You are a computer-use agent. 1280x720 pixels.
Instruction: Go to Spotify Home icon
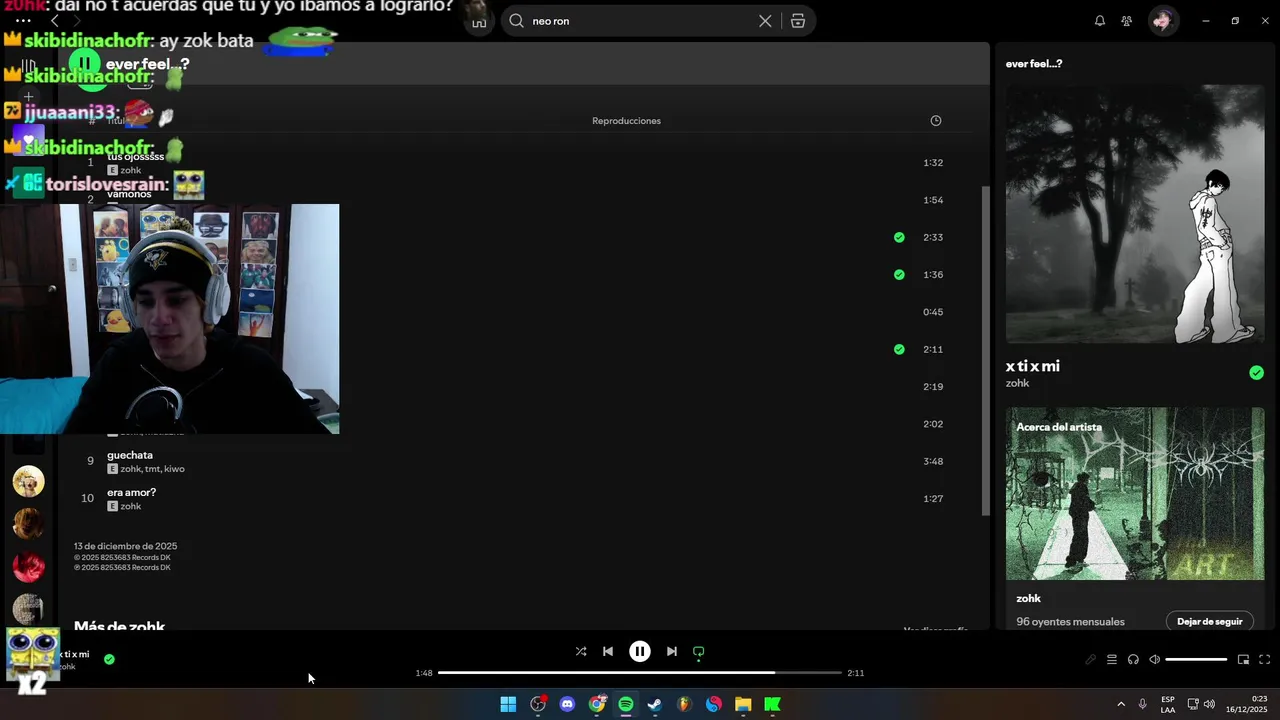click(479, 21)
